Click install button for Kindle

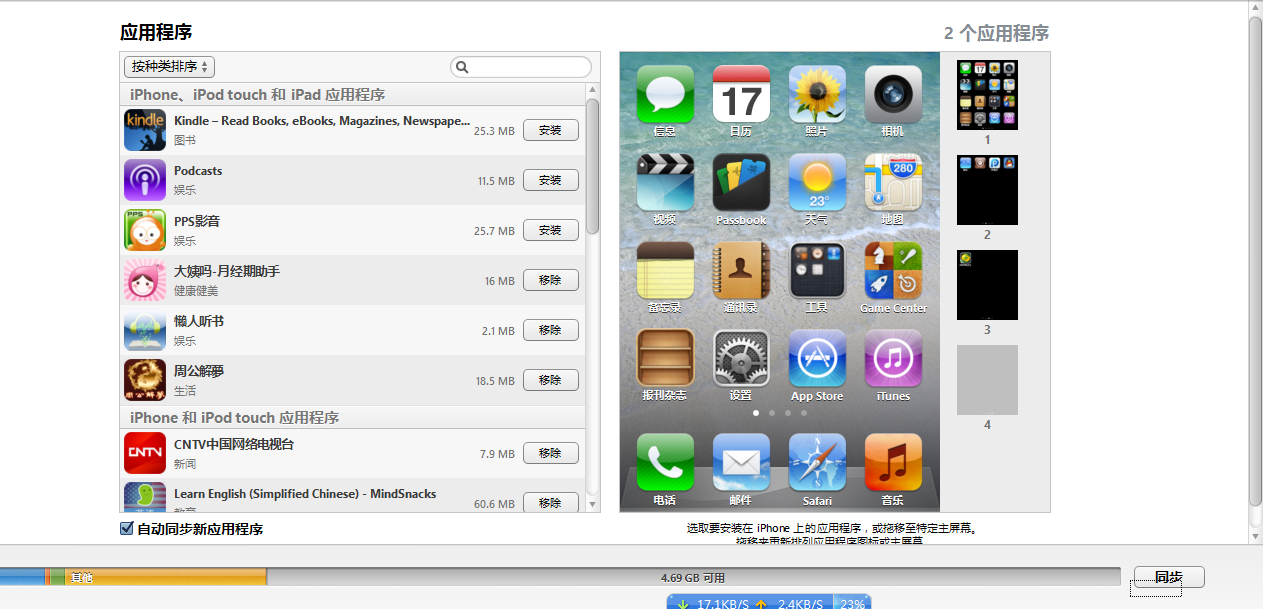pos(550,130)
